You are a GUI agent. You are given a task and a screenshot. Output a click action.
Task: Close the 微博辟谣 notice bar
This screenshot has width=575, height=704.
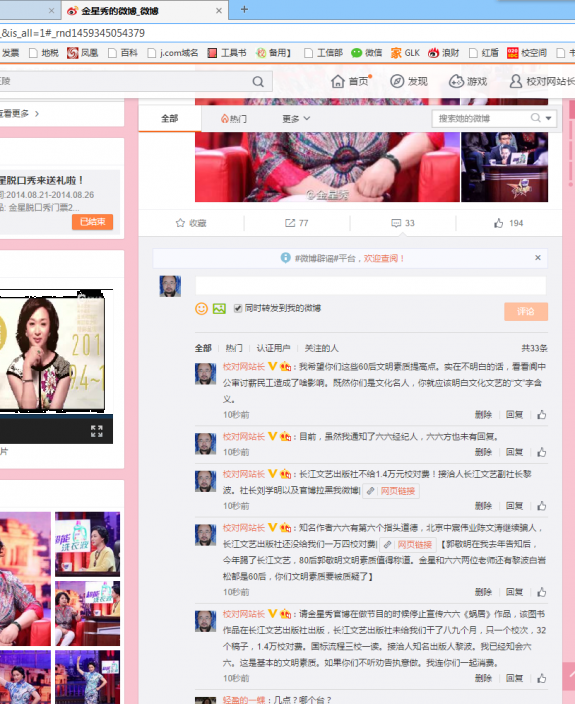tap(538, 258)
